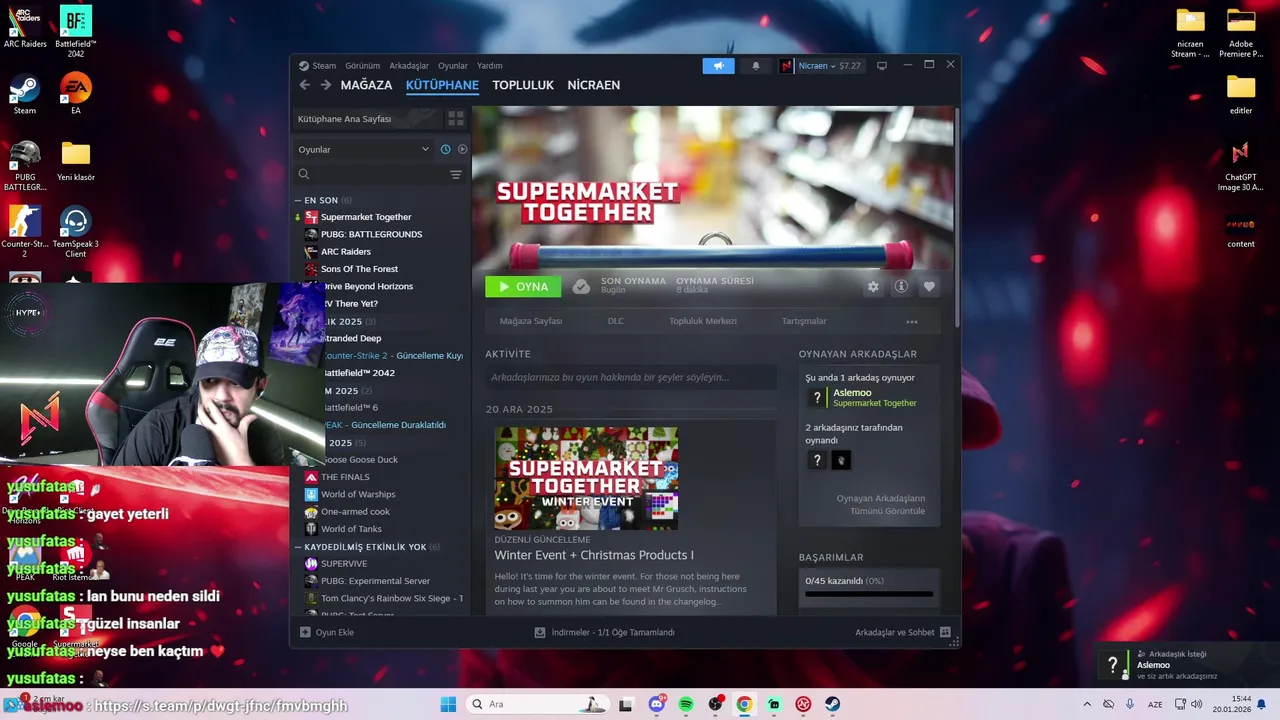Open Spotify from the taskbar
1280x720 pixels.
click(686, 704)
